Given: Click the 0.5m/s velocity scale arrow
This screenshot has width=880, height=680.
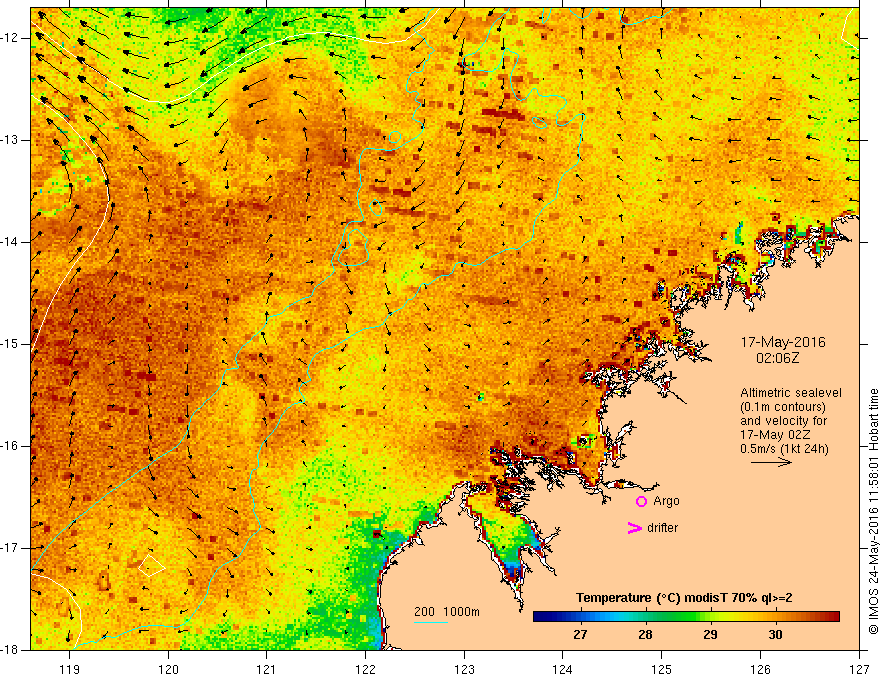Looking at the screenshot, I should [771, 462].
